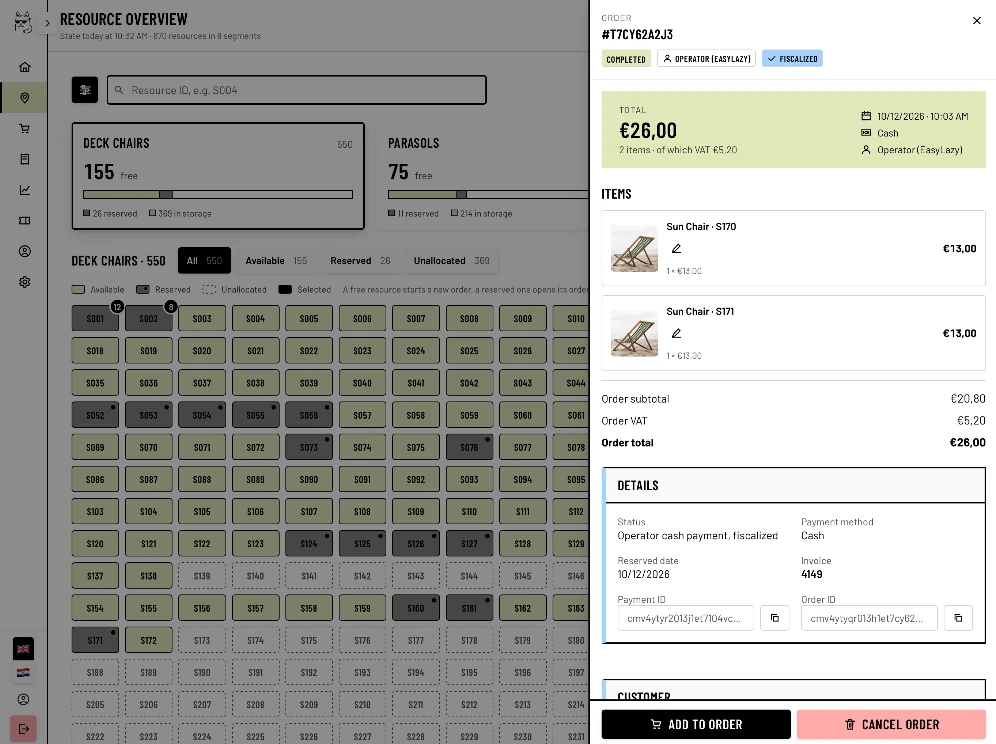
Task: Click the red logout icon
Action: click(x=24, y=729)
